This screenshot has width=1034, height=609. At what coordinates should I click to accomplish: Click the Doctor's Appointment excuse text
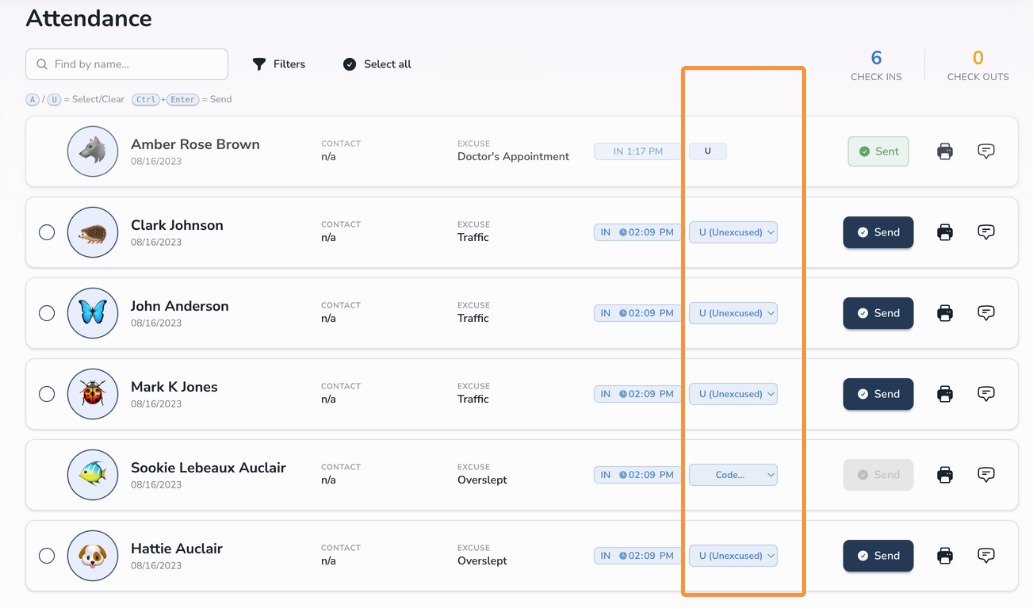point(513,157)
